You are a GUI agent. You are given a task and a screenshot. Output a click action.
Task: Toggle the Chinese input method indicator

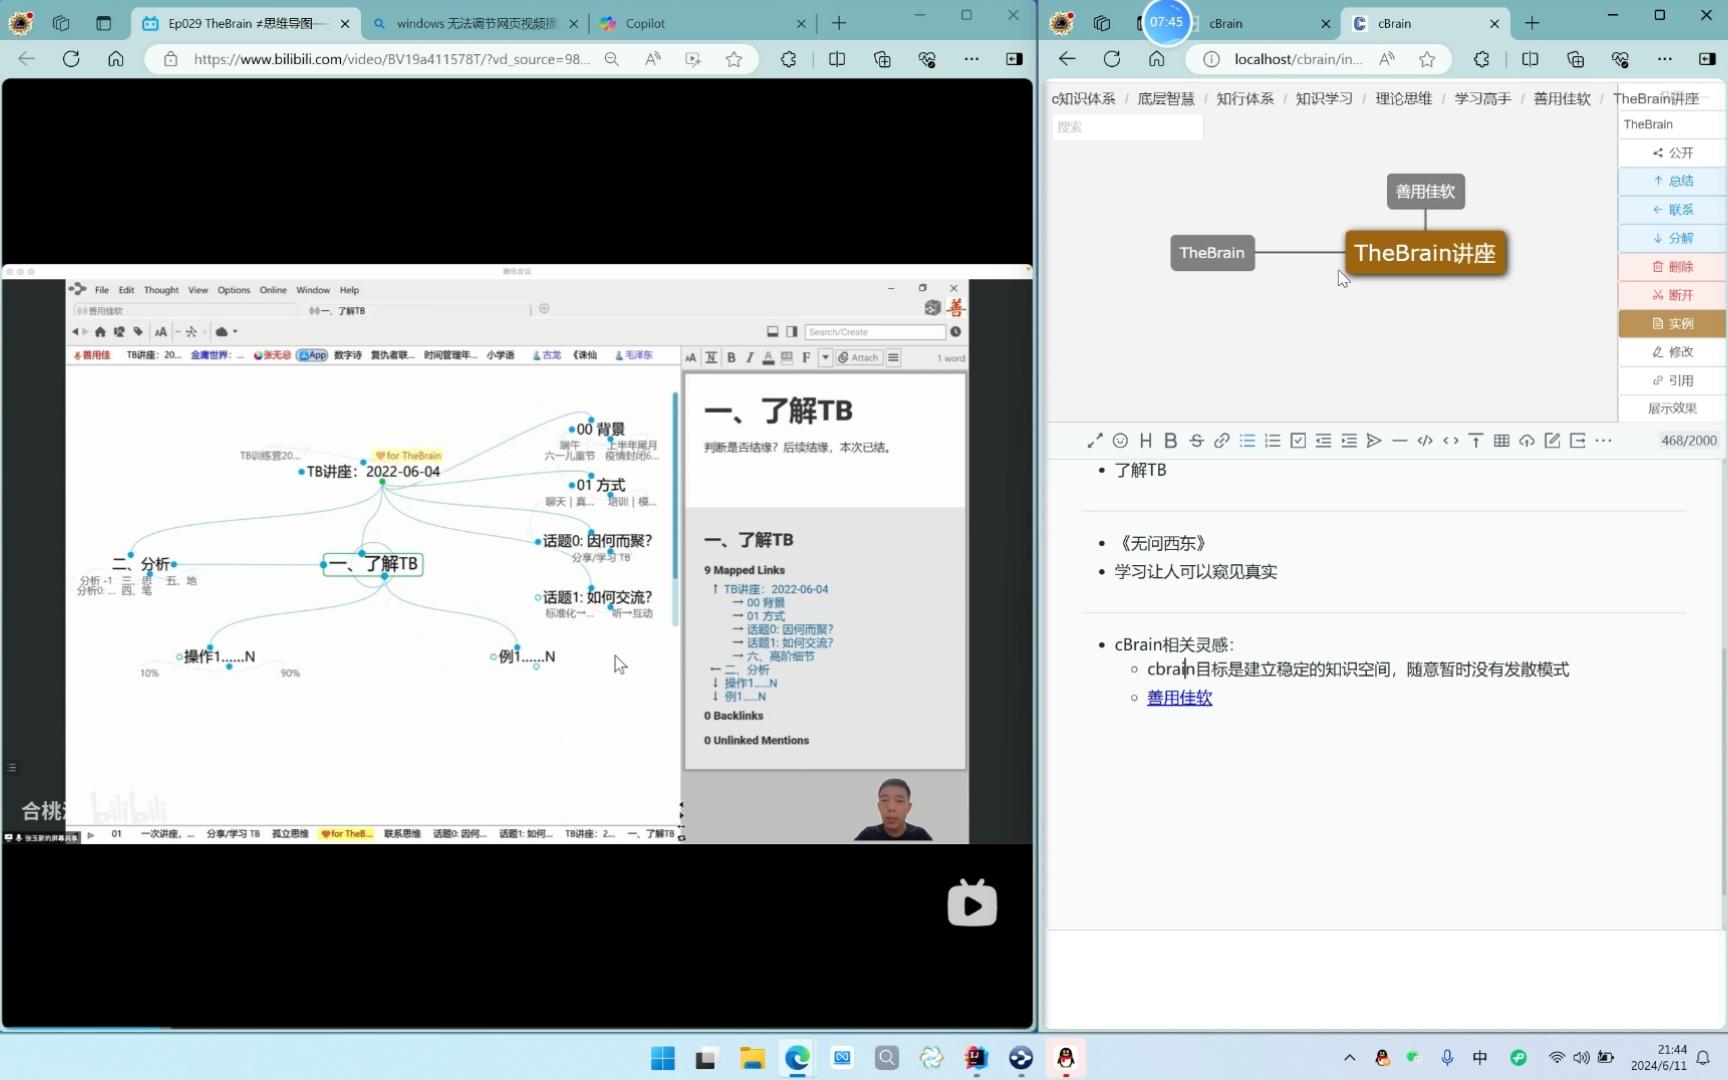[1480, 1058]
